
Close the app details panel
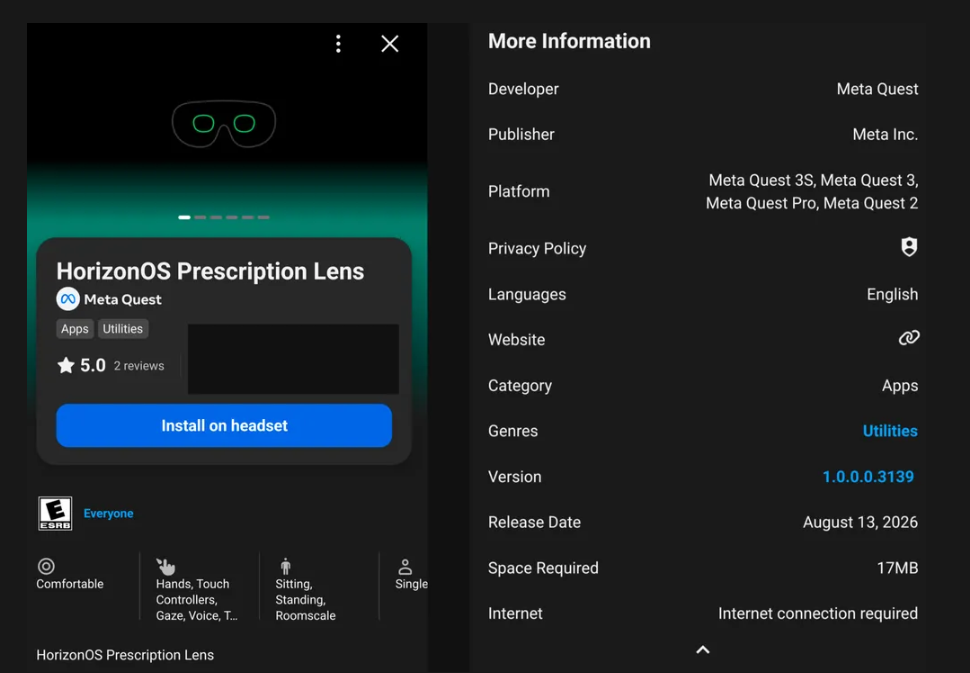pyautogui.click(x=390, y=43)
